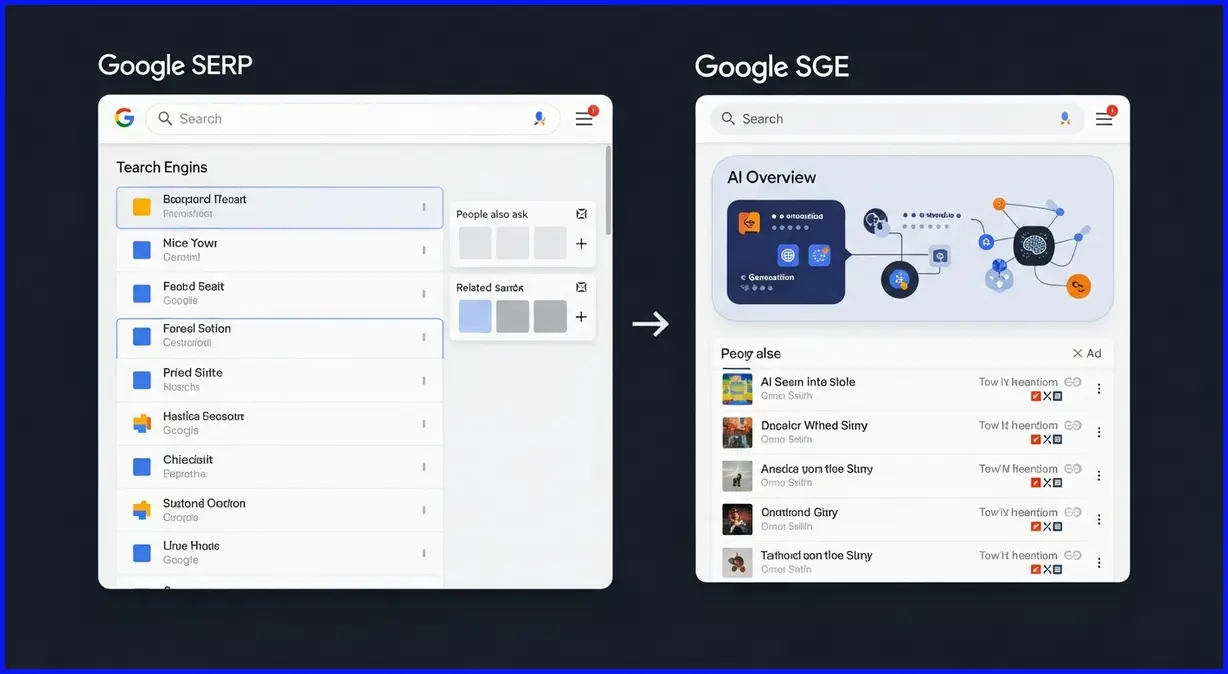Click the orange icon of the Beoqord Fleoart result
Screen dimensions: 1228x674
(142, 207)
